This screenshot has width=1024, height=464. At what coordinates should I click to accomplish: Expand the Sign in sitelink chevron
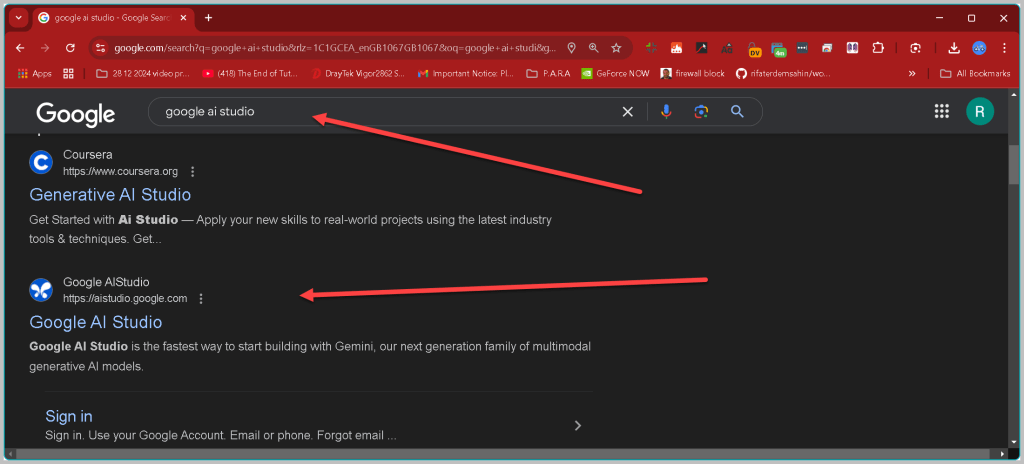tap(577, 425)
